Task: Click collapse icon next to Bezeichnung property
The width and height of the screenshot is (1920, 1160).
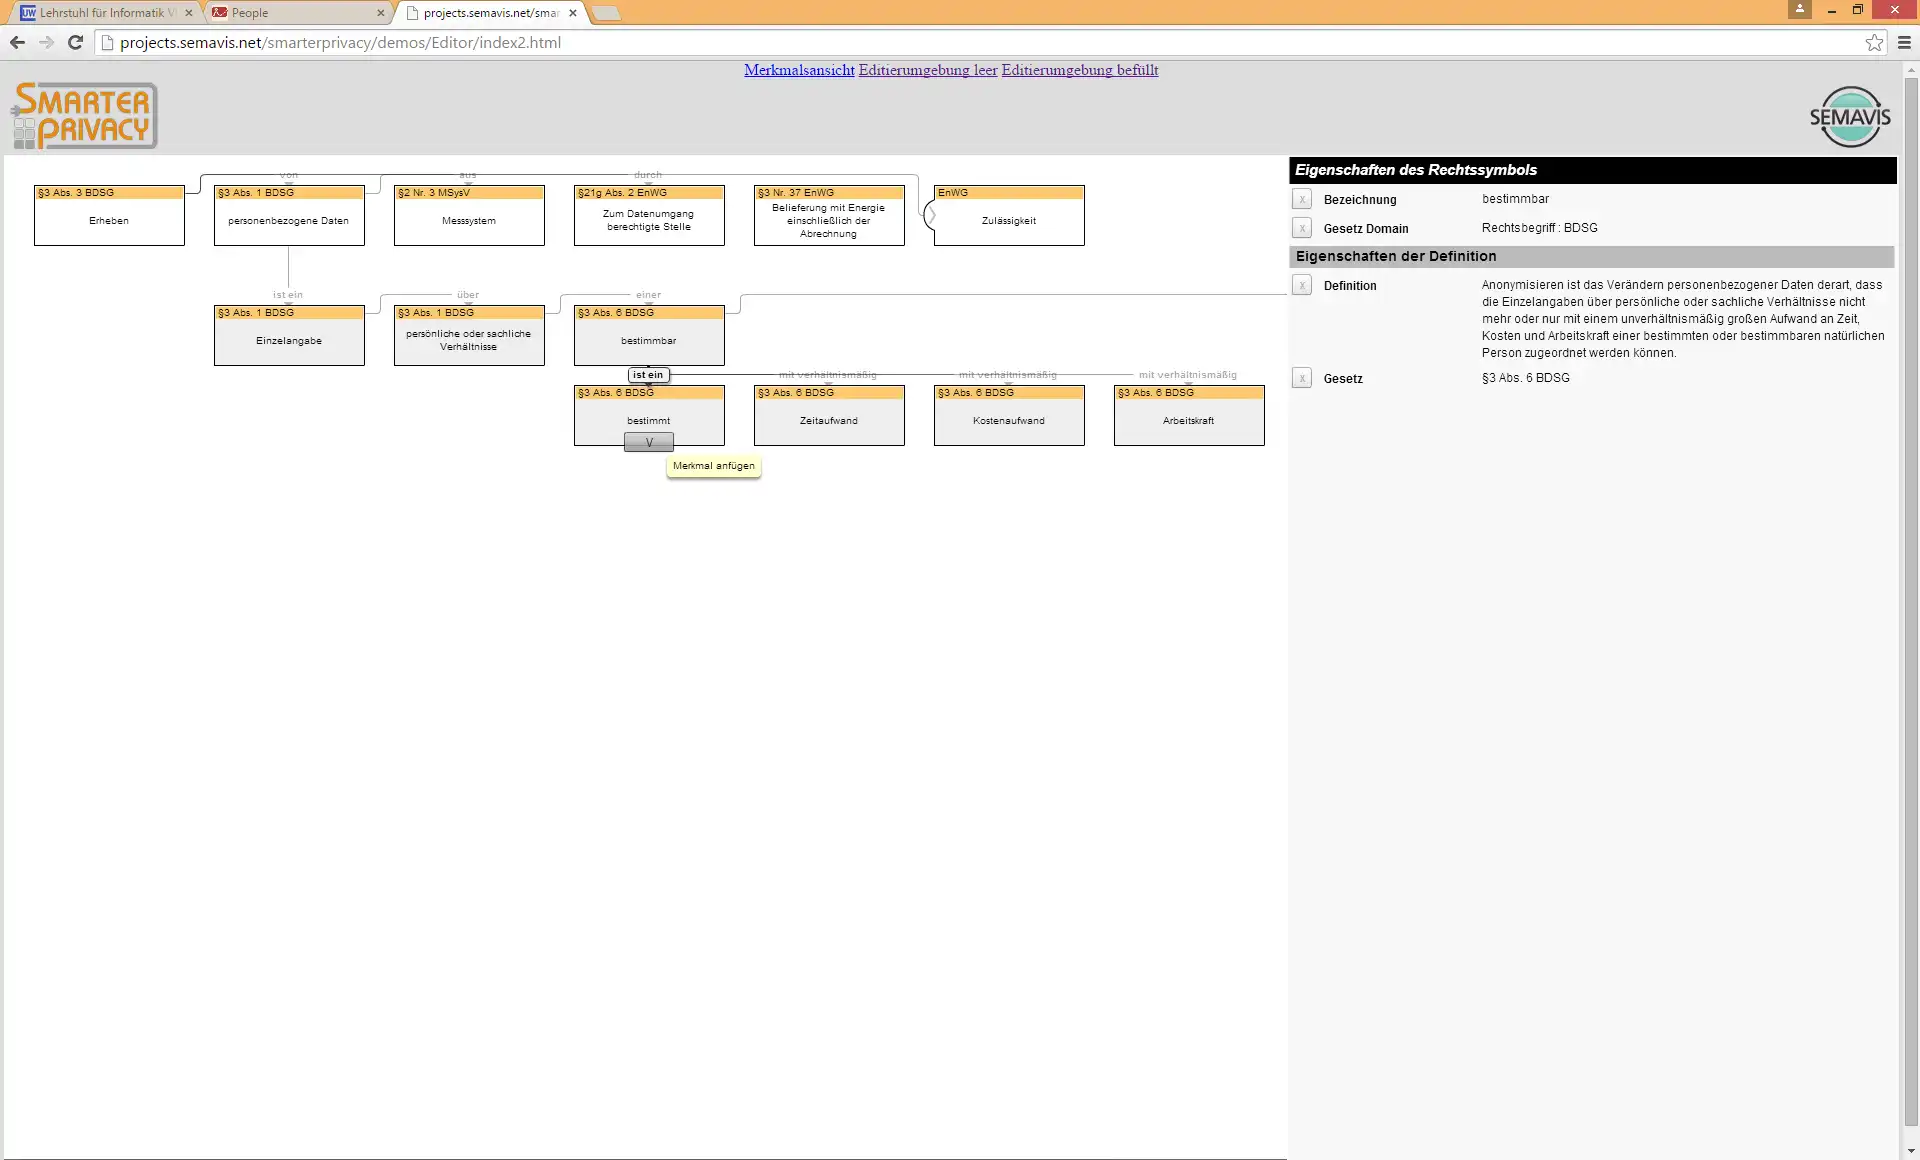Action: [x=1303, y=199]
